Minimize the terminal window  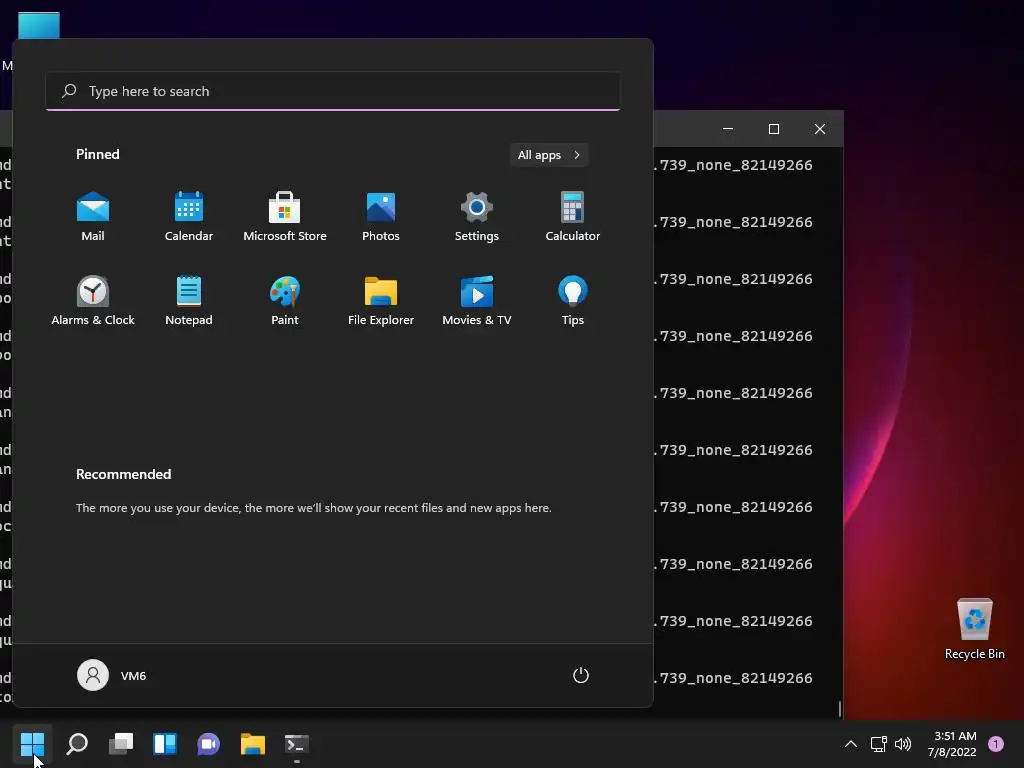(728, 129)
